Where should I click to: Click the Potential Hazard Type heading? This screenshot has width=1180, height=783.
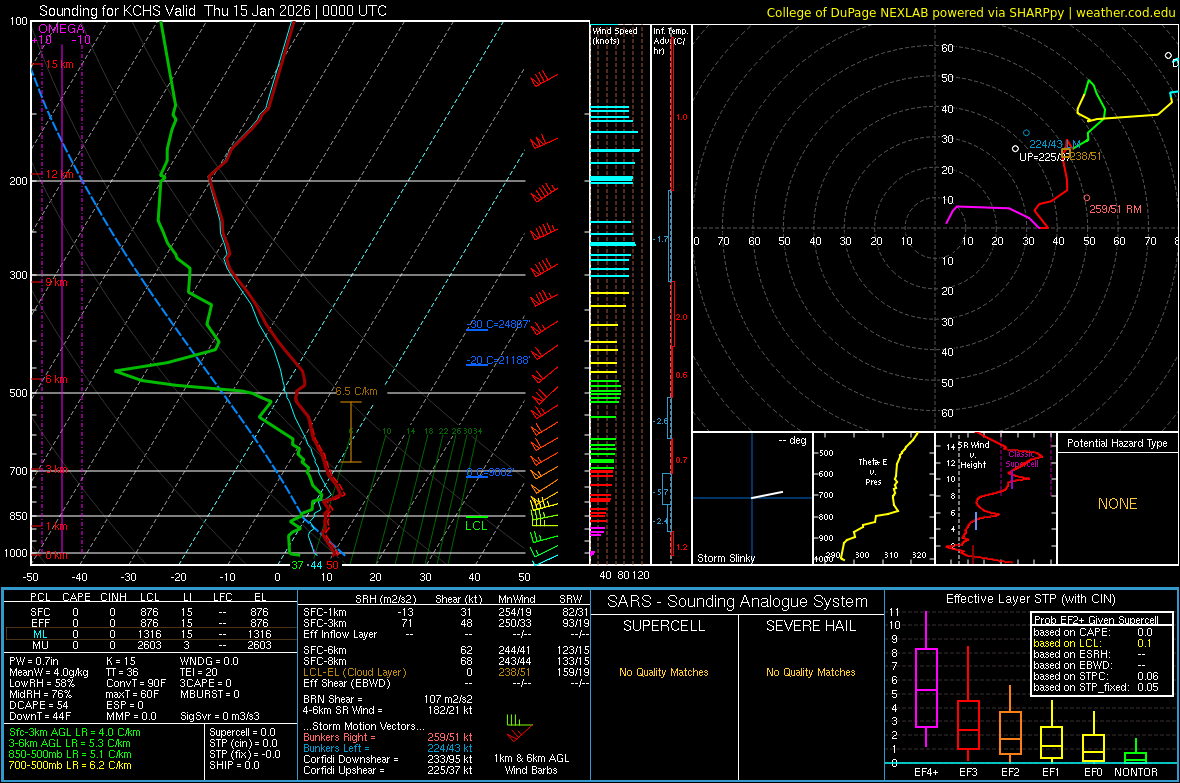pyautogui.click(x=1117, y=443)
